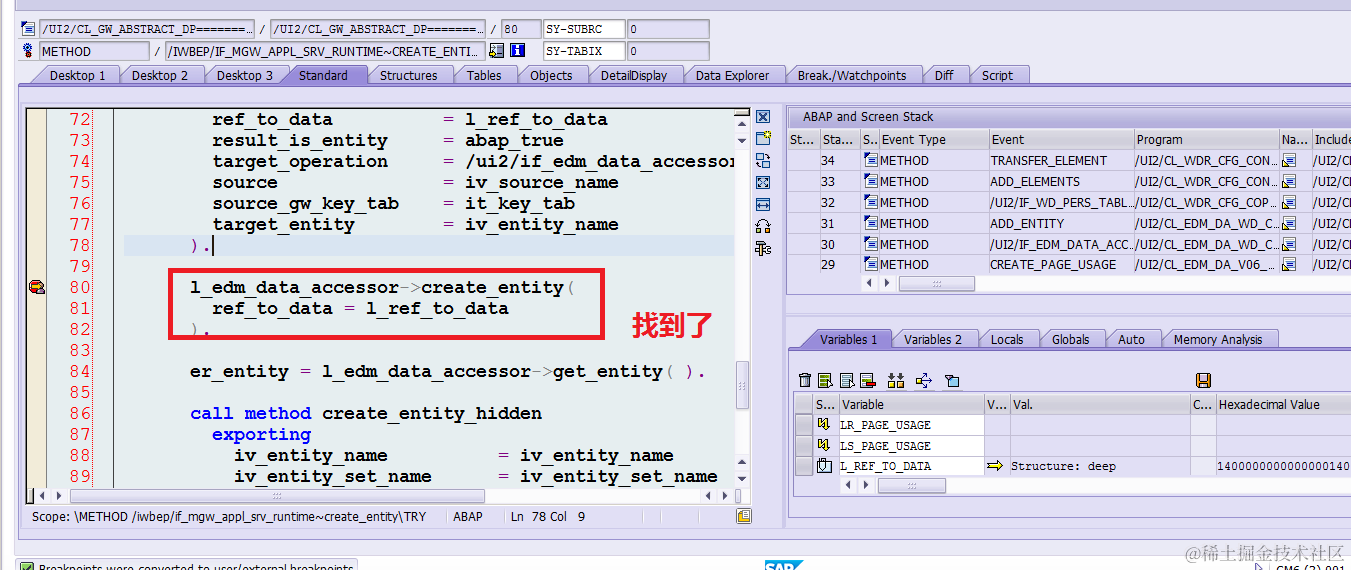Click the binoculars-style icon in Variables toolbar

pyautogui.click(x=895, y=380)
